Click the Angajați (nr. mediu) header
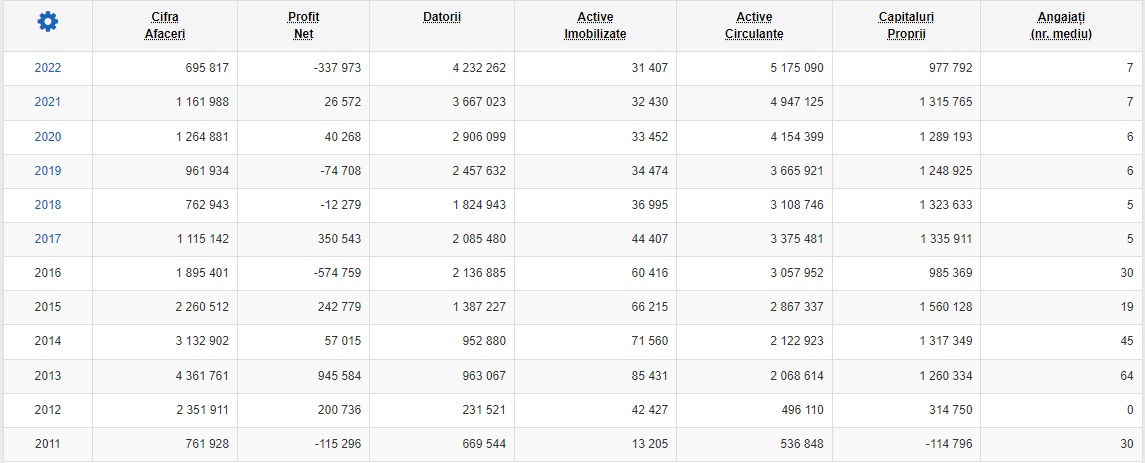The width and height of the screenshot is (1145, 463). point(1061,25)
